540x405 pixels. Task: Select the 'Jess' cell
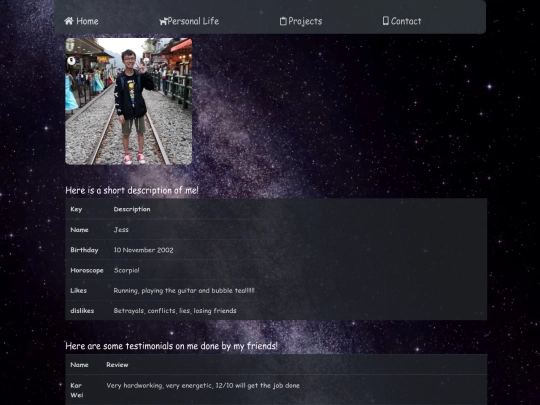click(x=121, y=230)
